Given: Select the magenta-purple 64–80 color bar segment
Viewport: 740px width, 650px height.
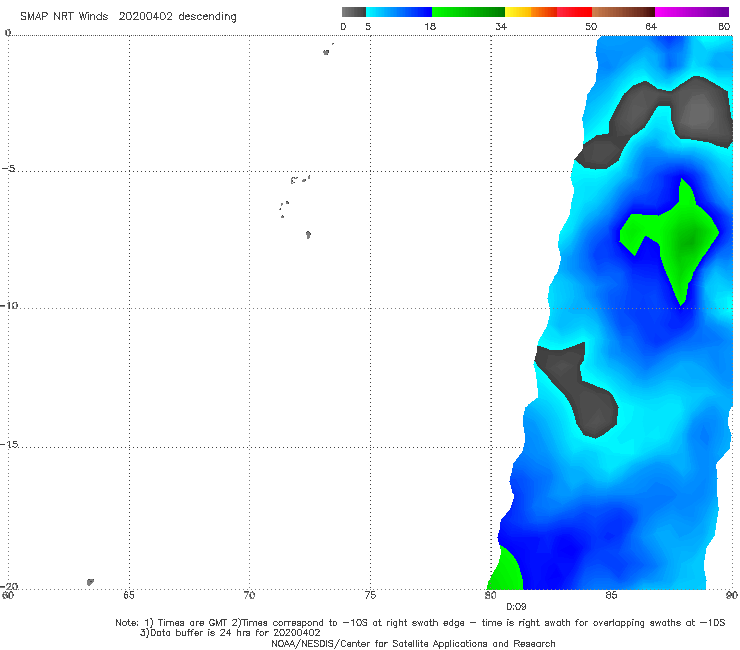Looking at the screenshot, I should pos(692,12).
